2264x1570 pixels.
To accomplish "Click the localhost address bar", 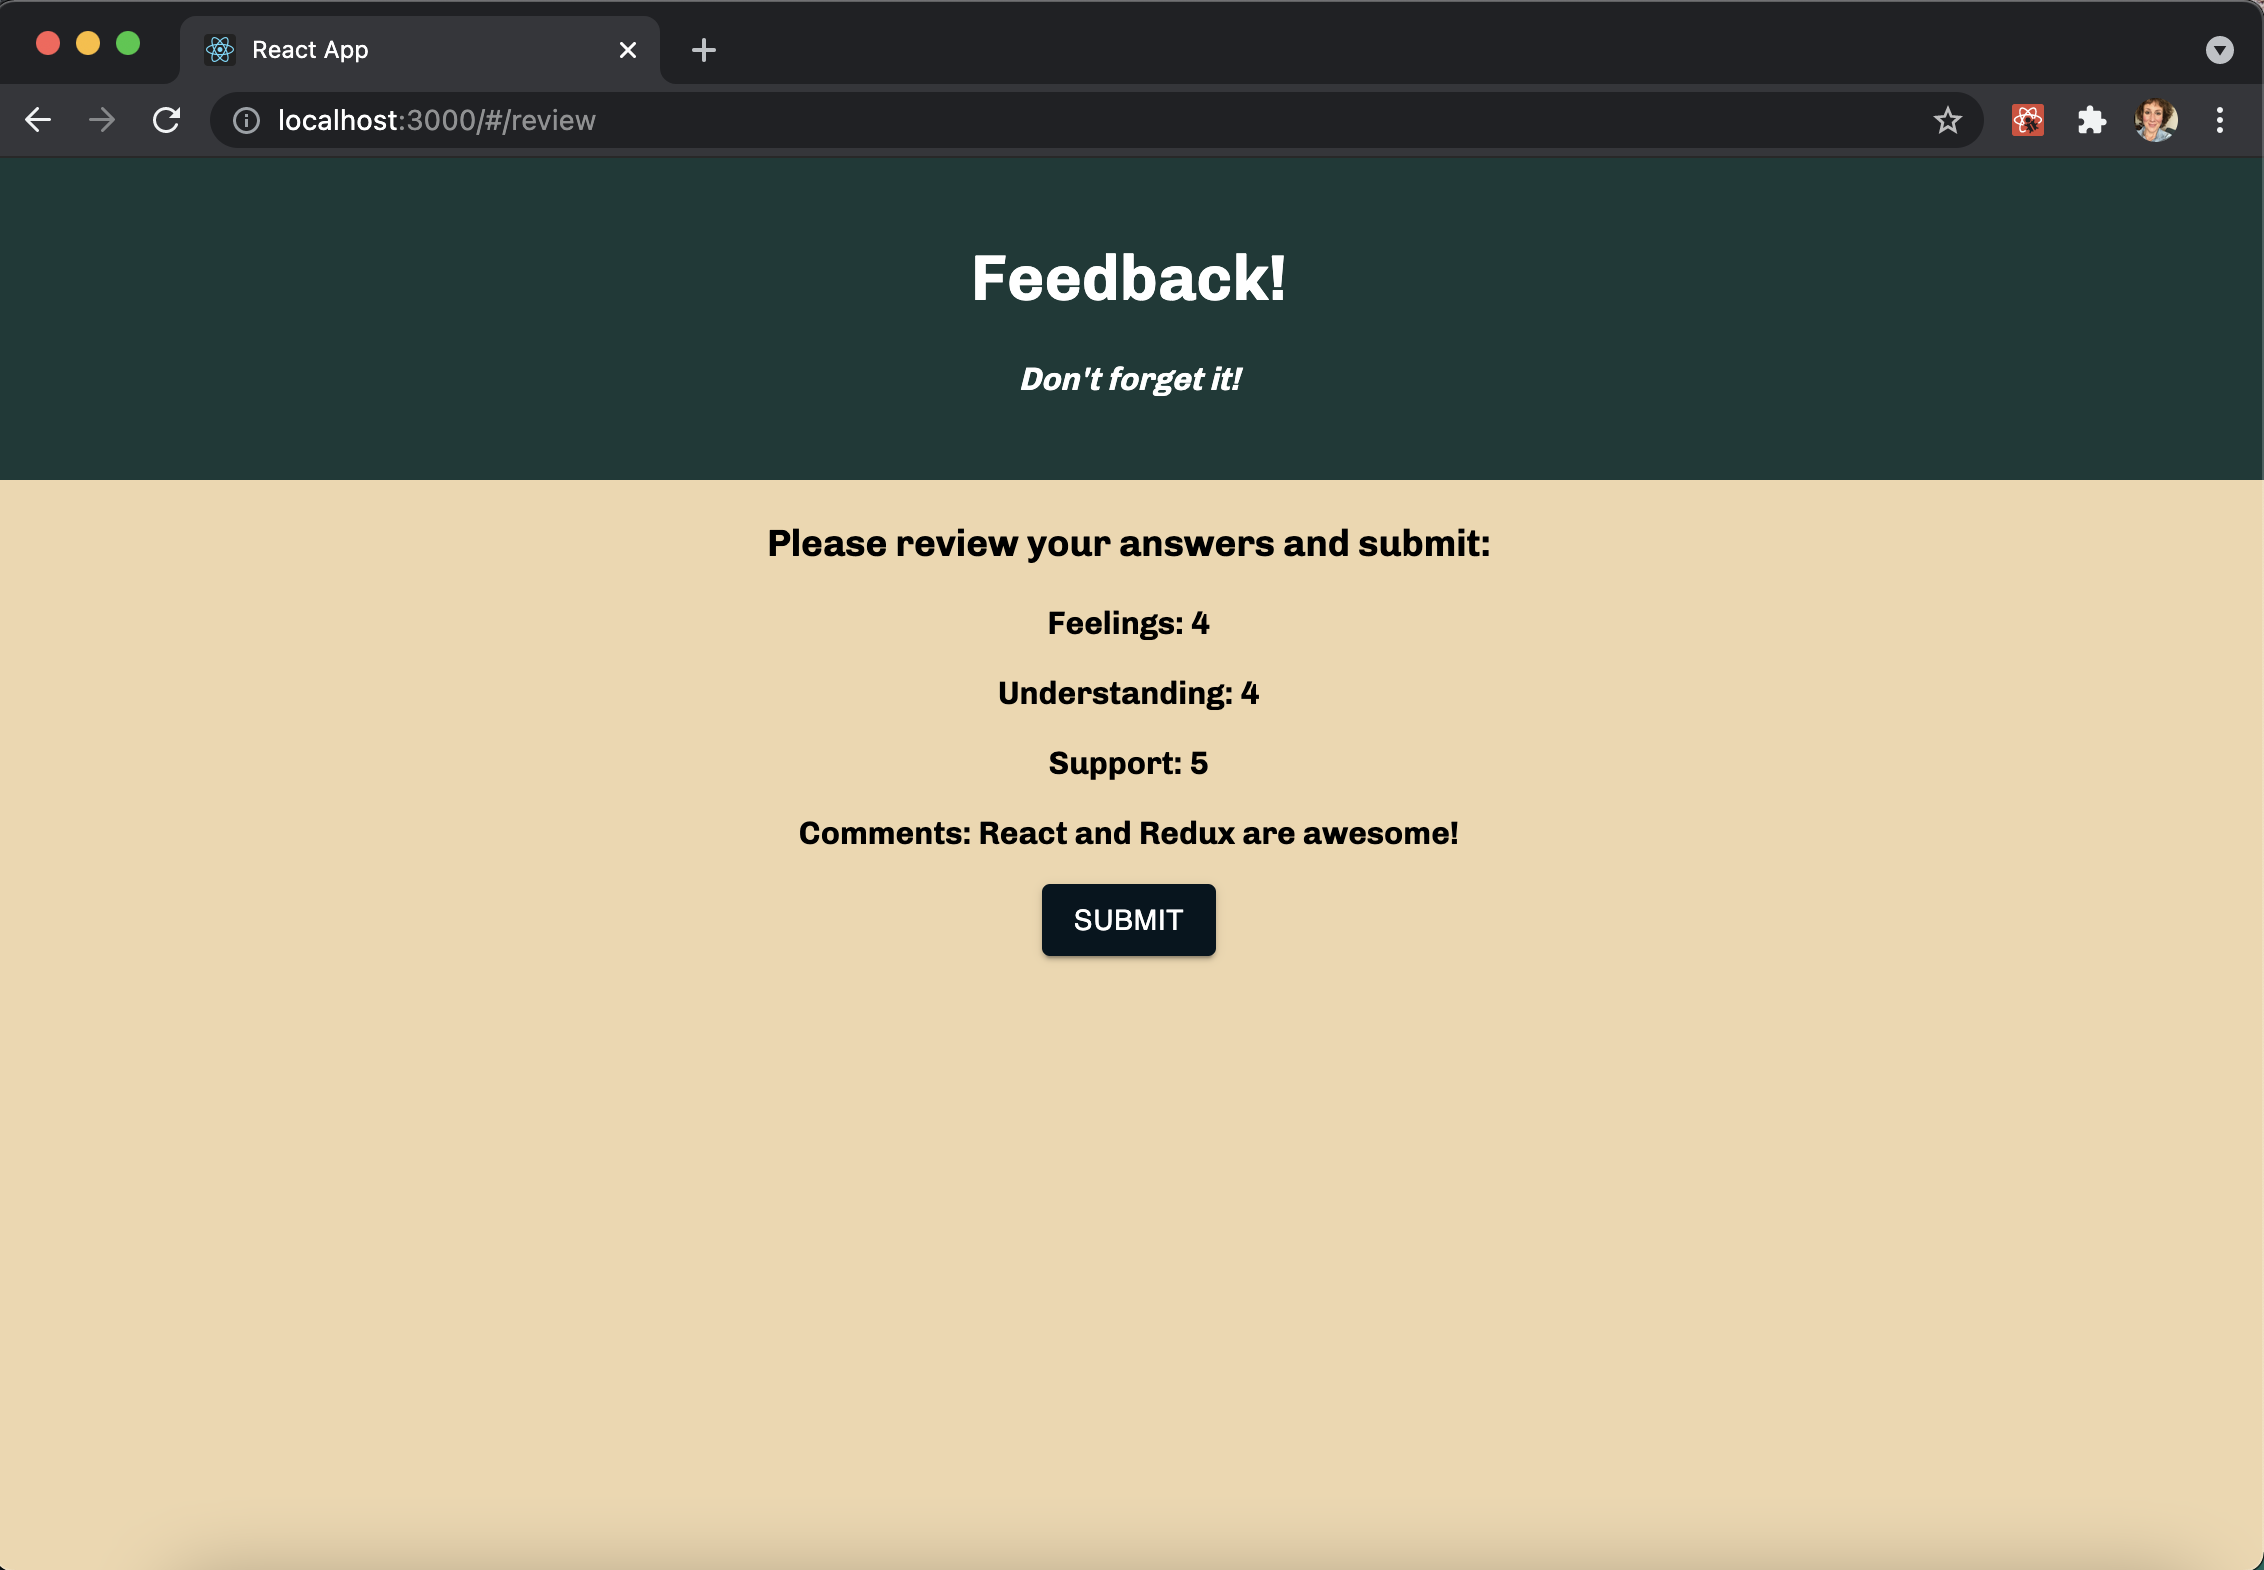I will pyautogui.click(x=1000, y=121).
